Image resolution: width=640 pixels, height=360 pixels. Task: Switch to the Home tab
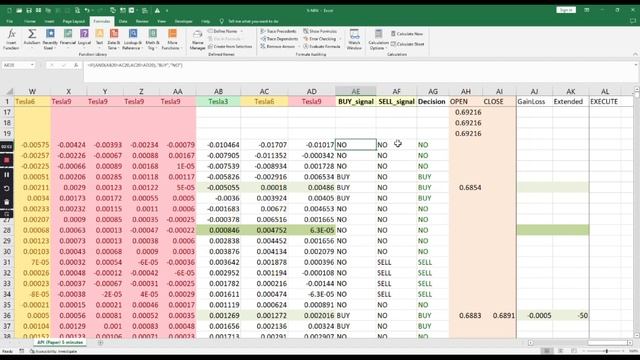tap(30, 21)
